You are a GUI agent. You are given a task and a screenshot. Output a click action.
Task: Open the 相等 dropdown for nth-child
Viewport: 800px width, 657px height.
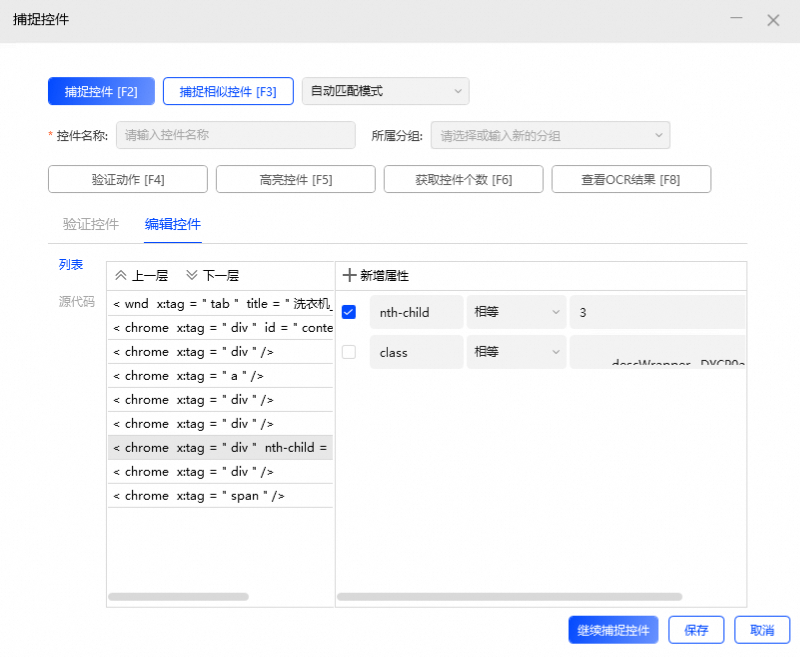point(516,312)
